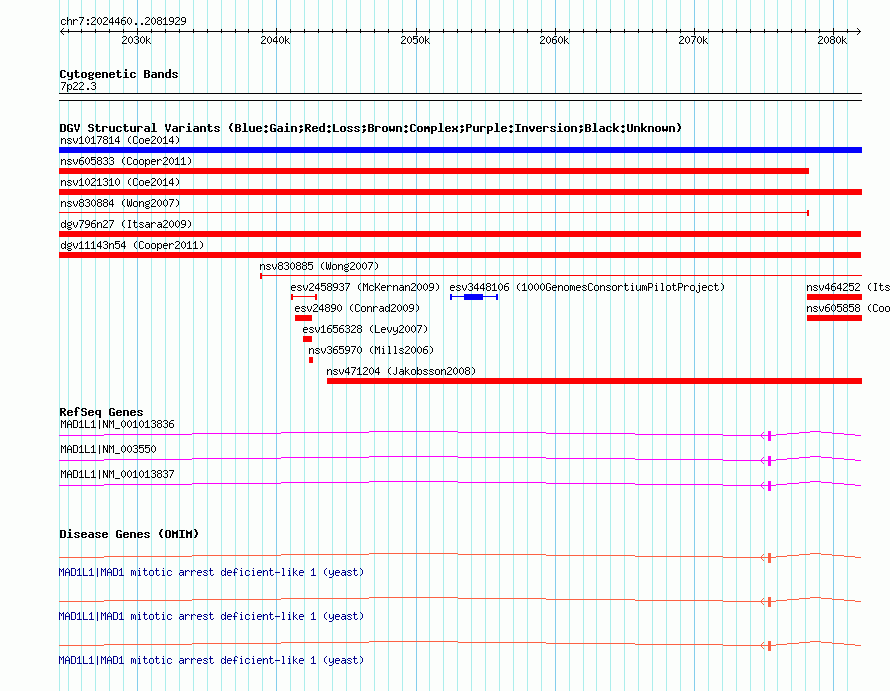This screenshot has width=890, height=691.
Task: Click the magenta exon on MAD1L1 NM_003550
Action: click(x=769, y=460)
